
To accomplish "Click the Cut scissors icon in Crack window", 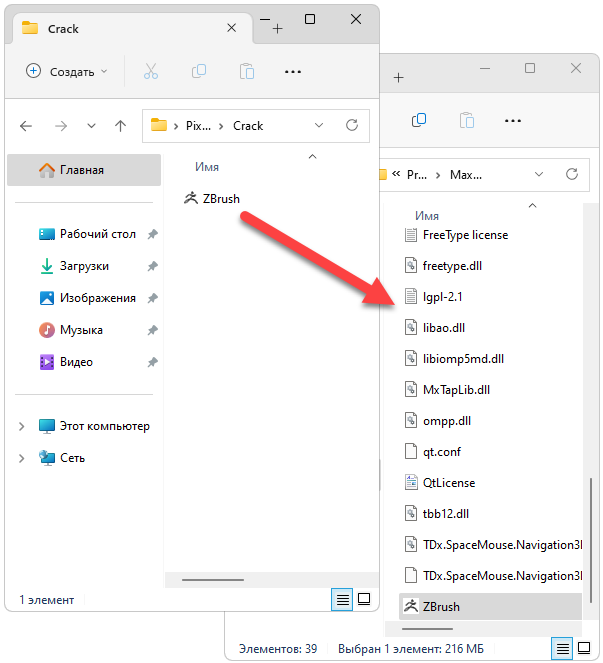I will 151,71.
